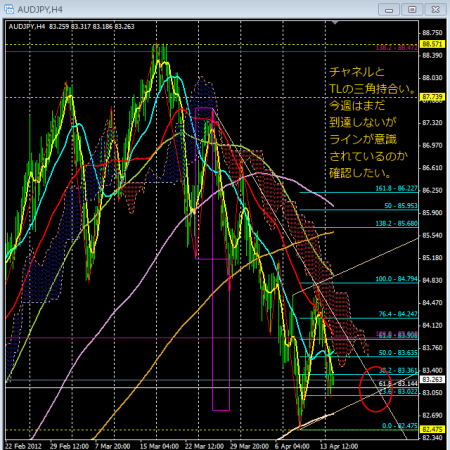Close the AUDJPY,H4 chart window
The width and height of the screenshot is (450, 450).
(435, 9)
